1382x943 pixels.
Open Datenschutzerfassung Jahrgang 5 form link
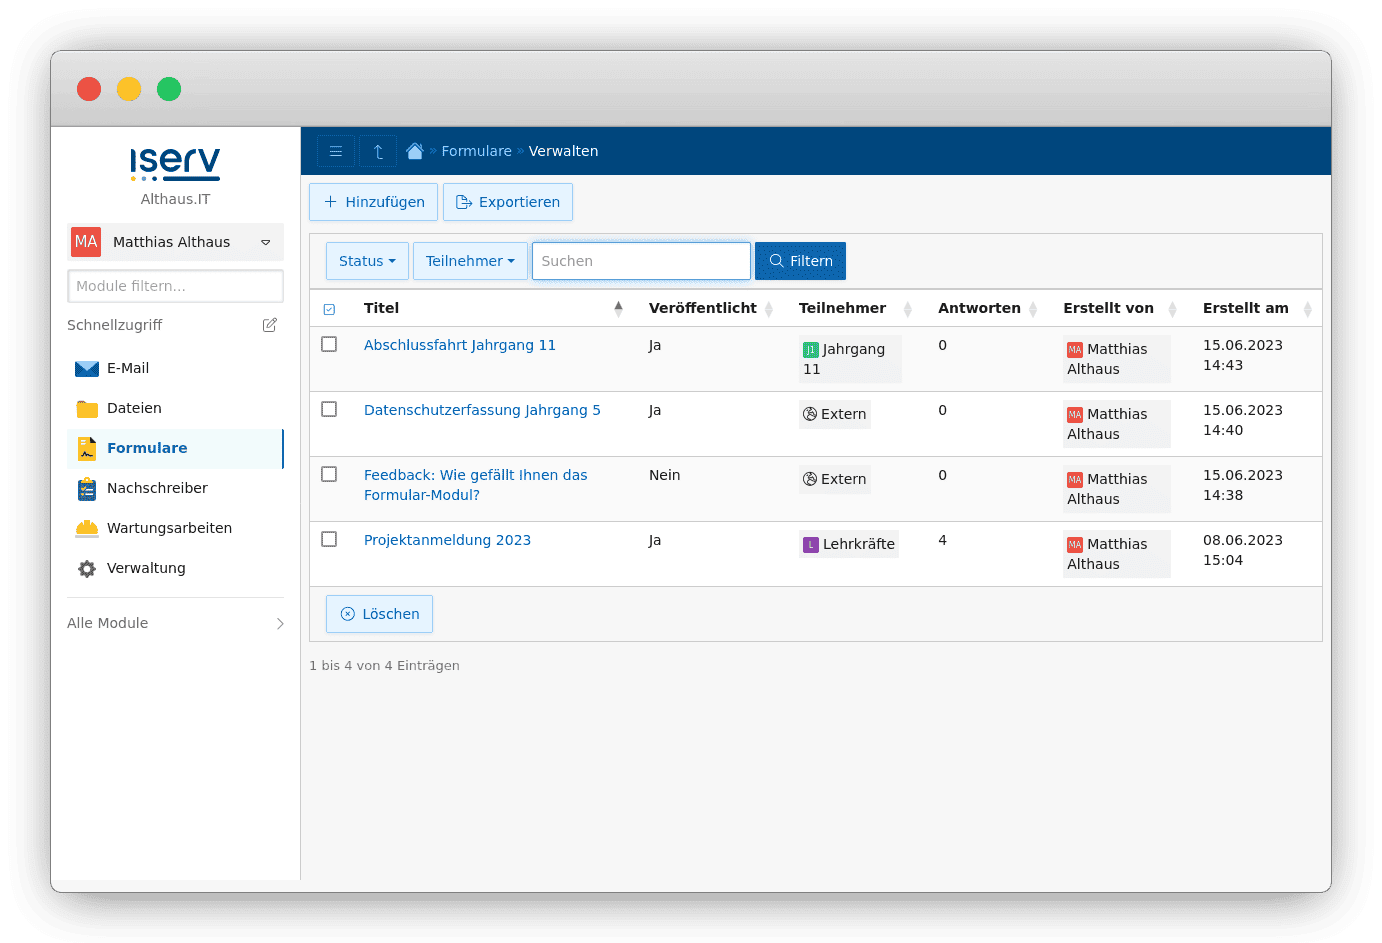coord(482,410)
